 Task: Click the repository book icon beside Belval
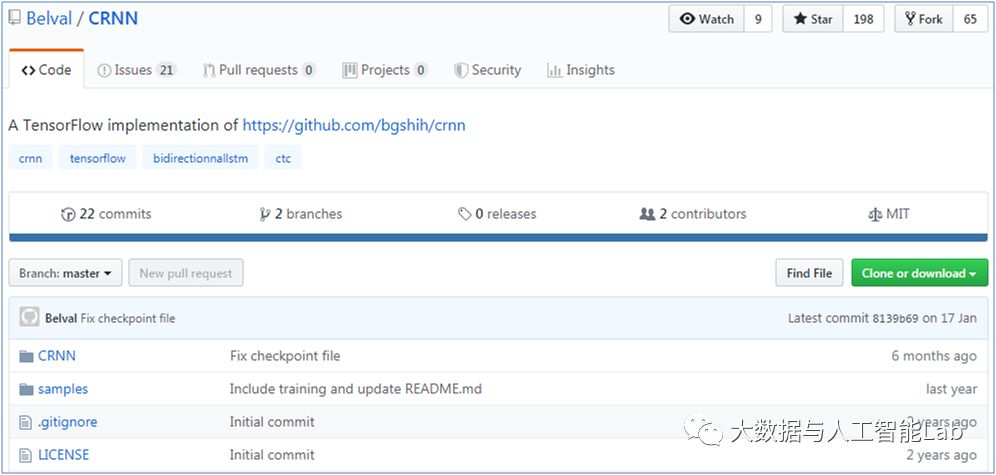(x=14, y=17)
